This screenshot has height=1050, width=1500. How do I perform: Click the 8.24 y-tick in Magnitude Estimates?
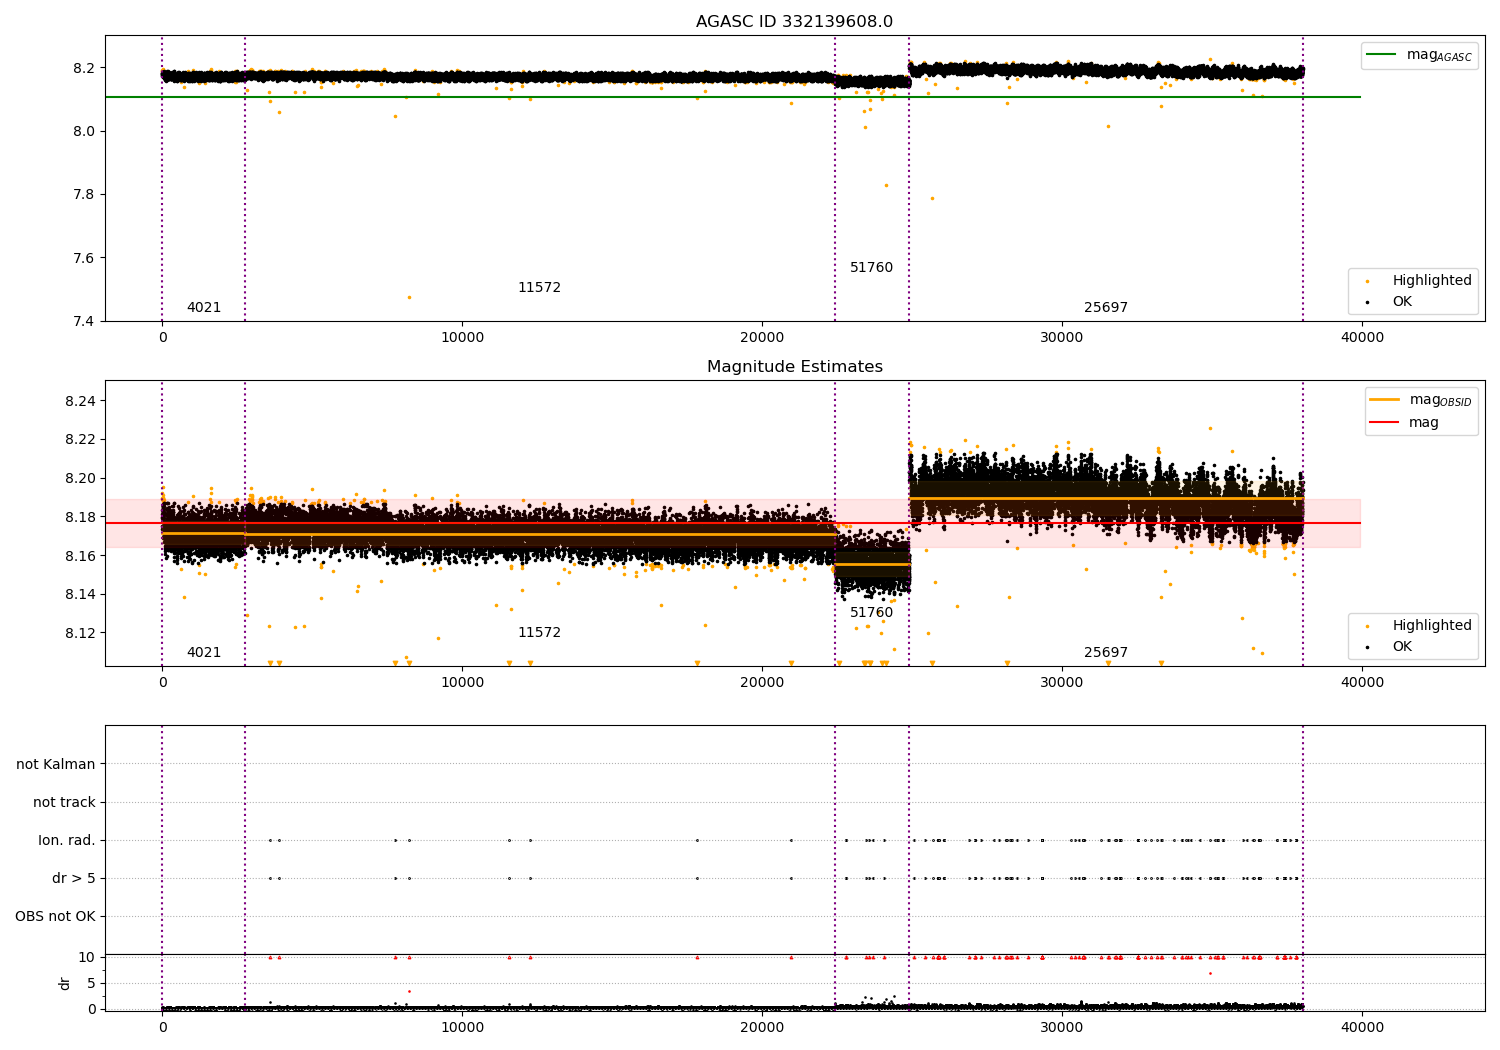[80, 401]
